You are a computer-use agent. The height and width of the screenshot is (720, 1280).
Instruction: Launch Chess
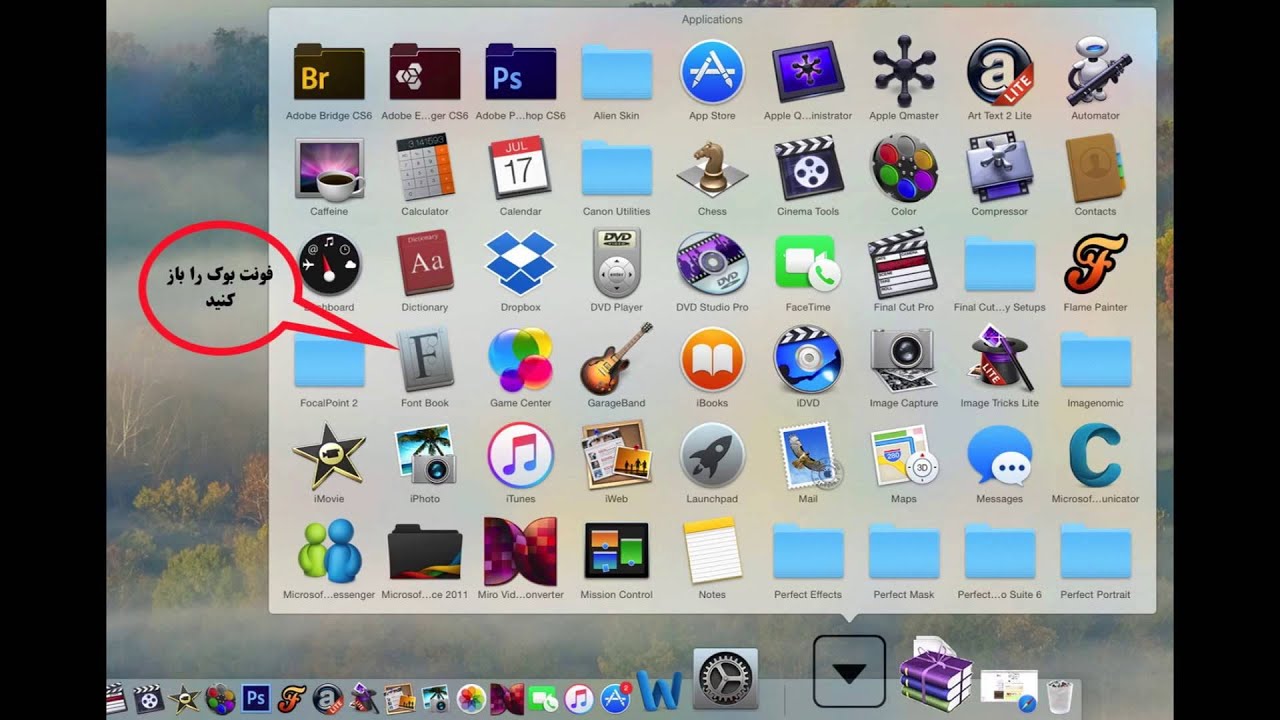712,168
